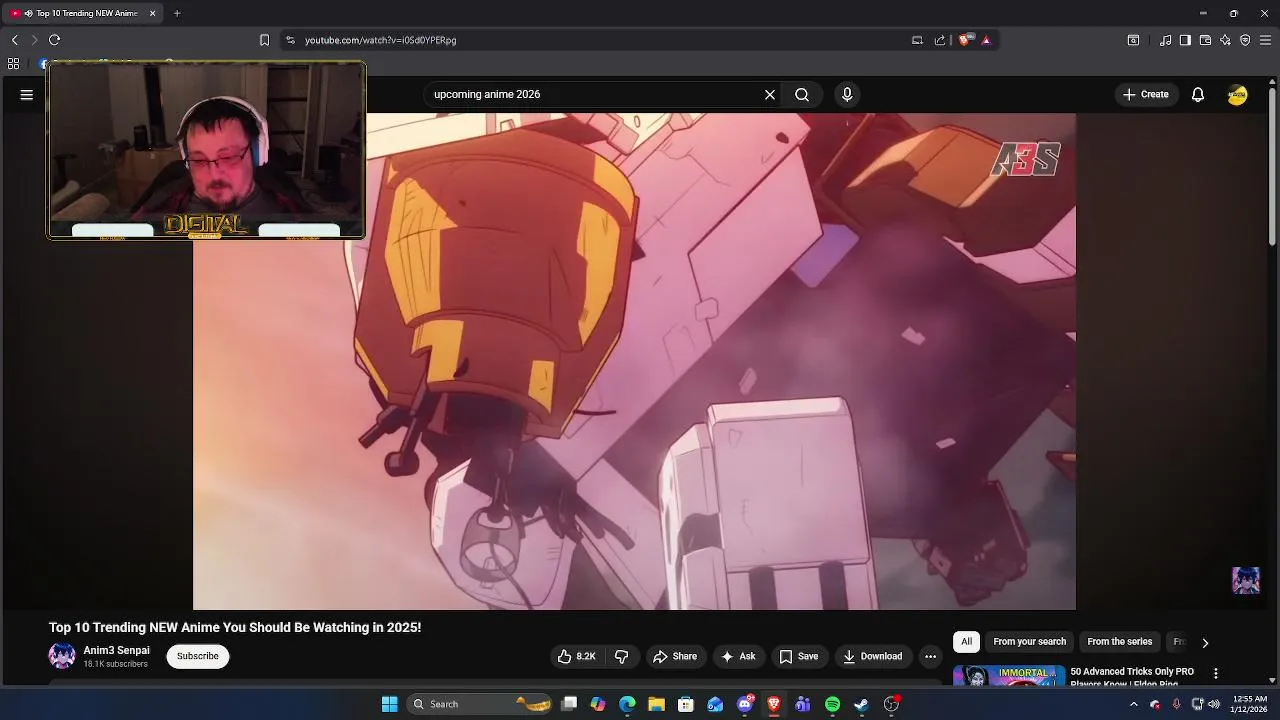1280x720 pixels.
Task: Click the magnifier search button
Action: pos(802,94)
